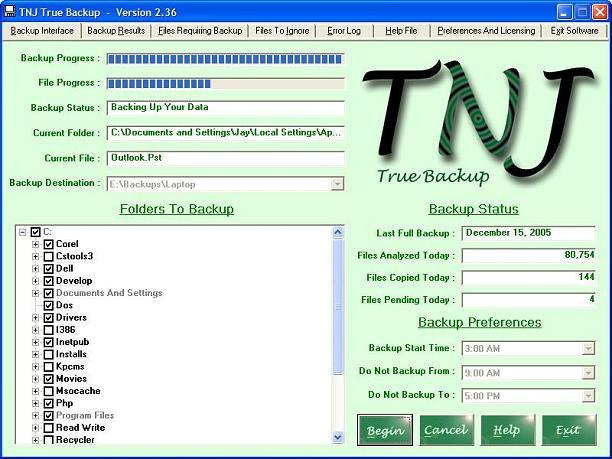This screenshot has width=612, height=459.
Task: Click the Exit Software tab
Action: click(x=574, y=31)
